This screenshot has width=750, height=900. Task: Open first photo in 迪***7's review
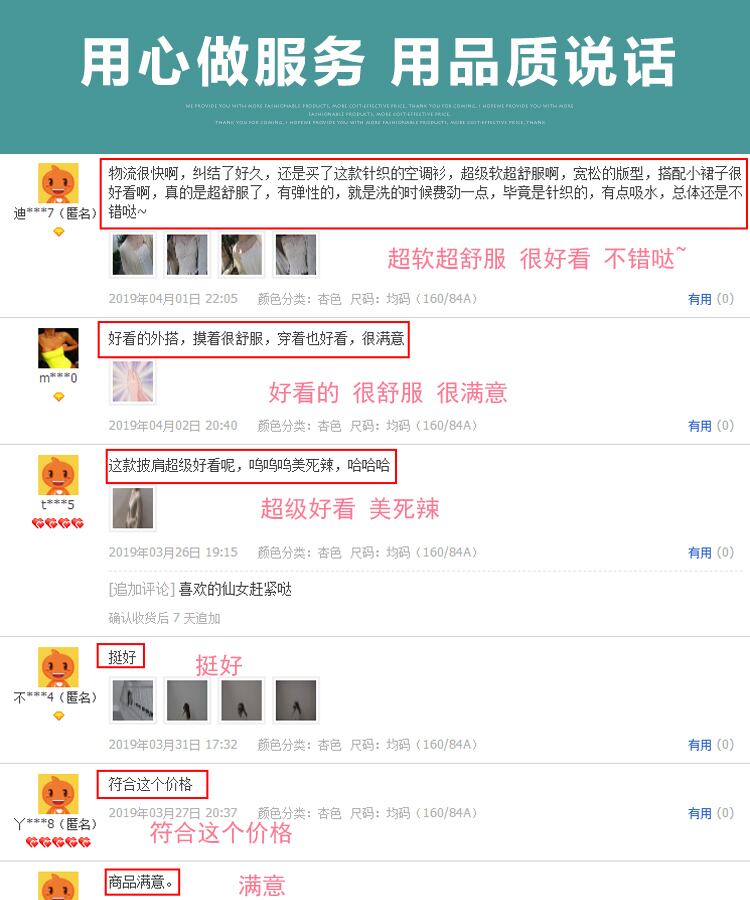pyautogui.click(x=133, y=255)
